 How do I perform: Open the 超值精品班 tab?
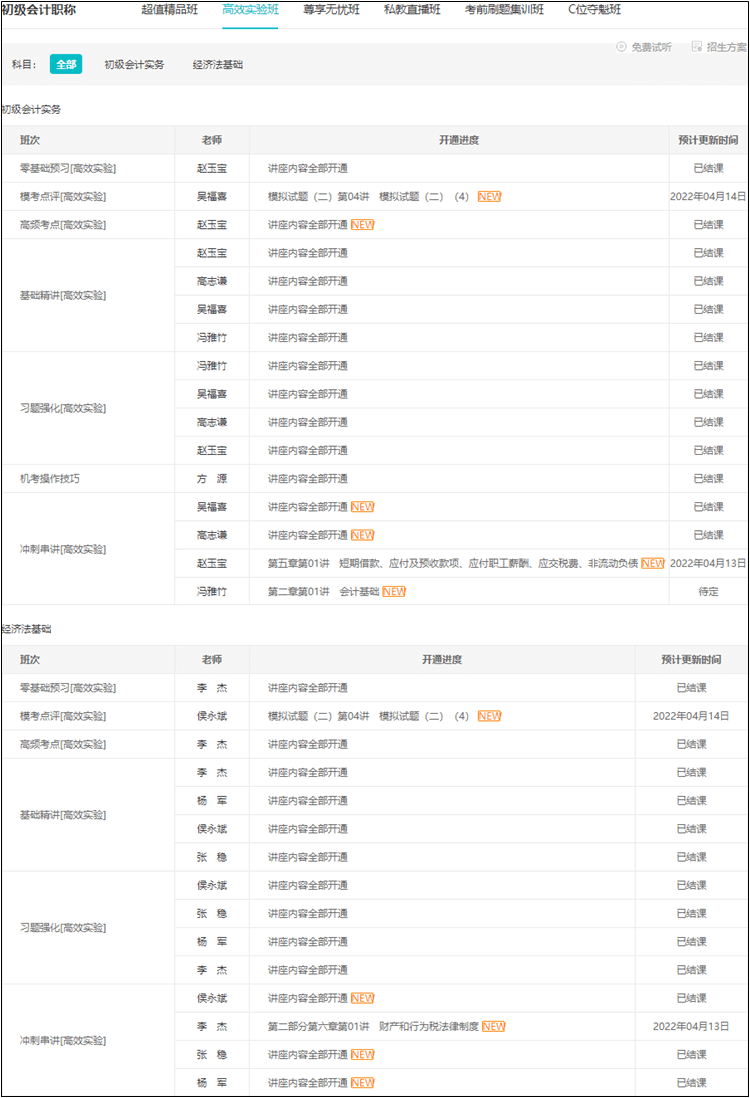click(169, 10)
